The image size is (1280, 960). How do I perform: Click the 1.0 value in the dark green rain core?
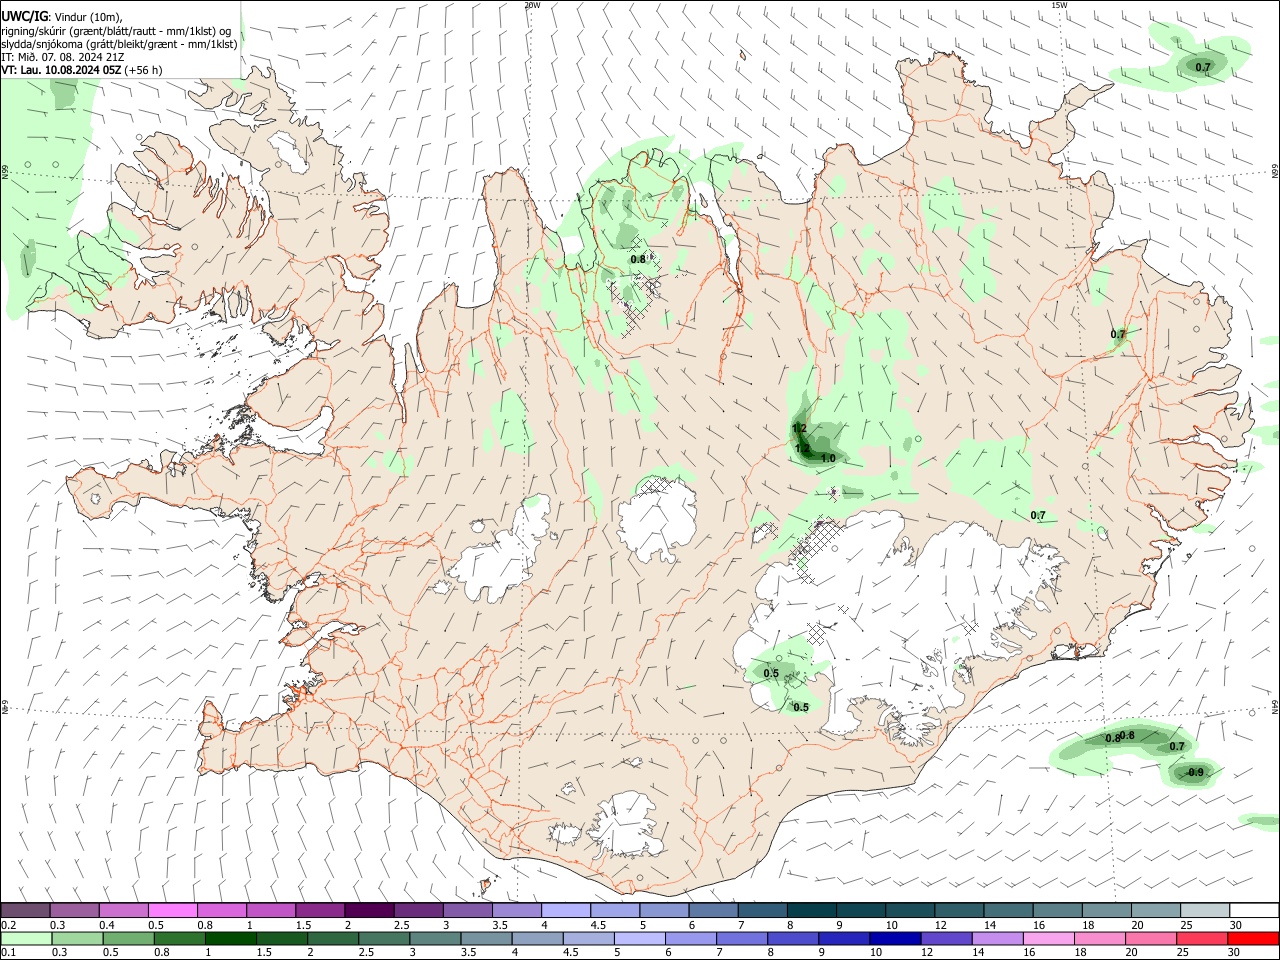coord(828,459)
